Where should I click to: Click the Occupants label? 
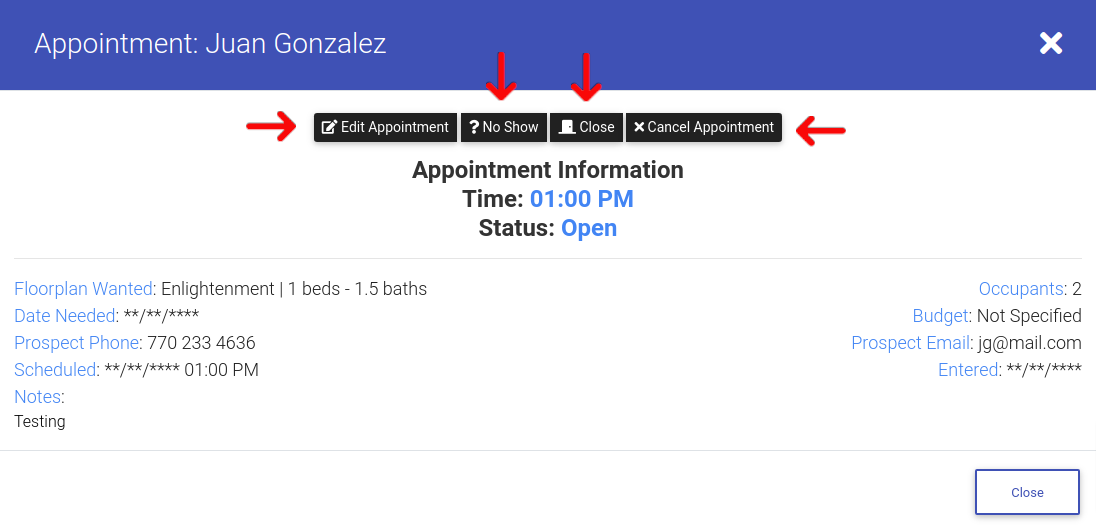[x=1021, y=289]
